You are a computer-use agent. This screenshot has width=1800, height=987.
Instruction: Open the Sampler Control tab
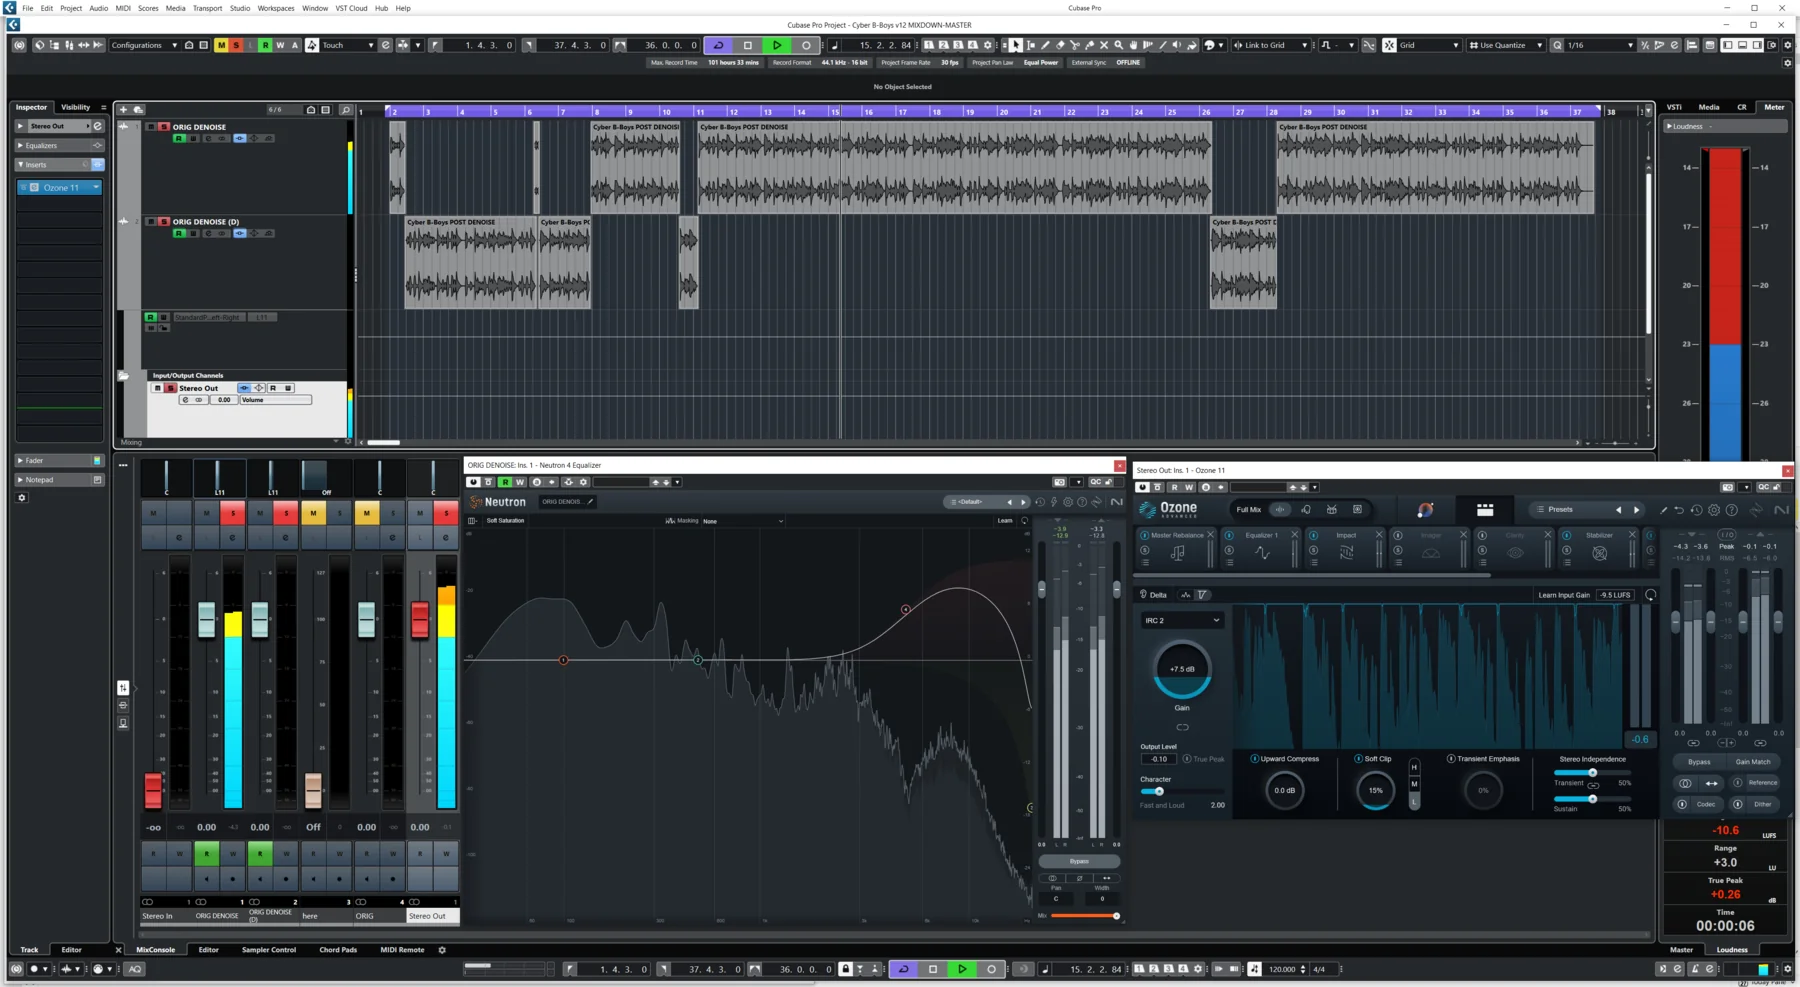point(269,950)
